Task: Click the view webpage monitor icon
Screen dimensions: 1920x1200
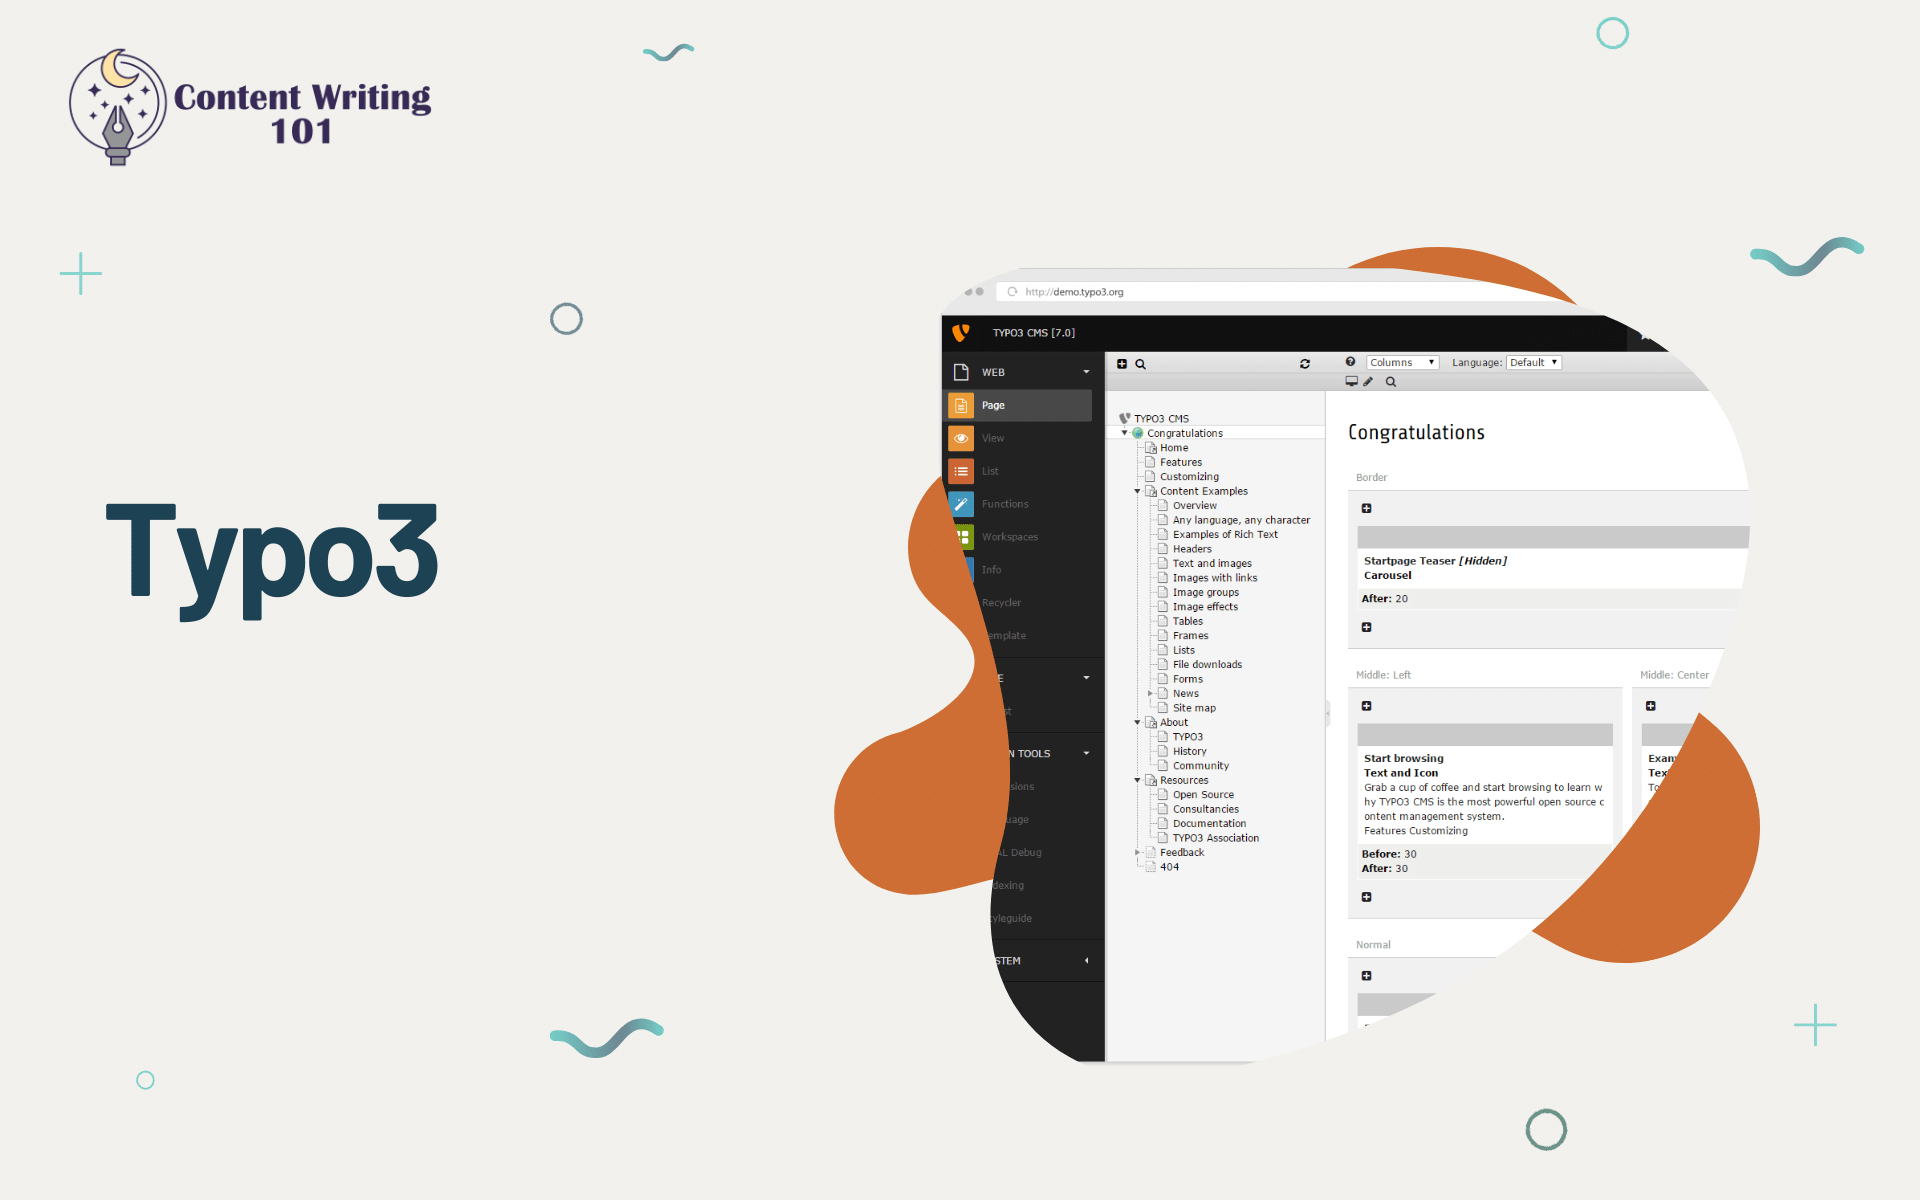Action: tap(1352, 381)
